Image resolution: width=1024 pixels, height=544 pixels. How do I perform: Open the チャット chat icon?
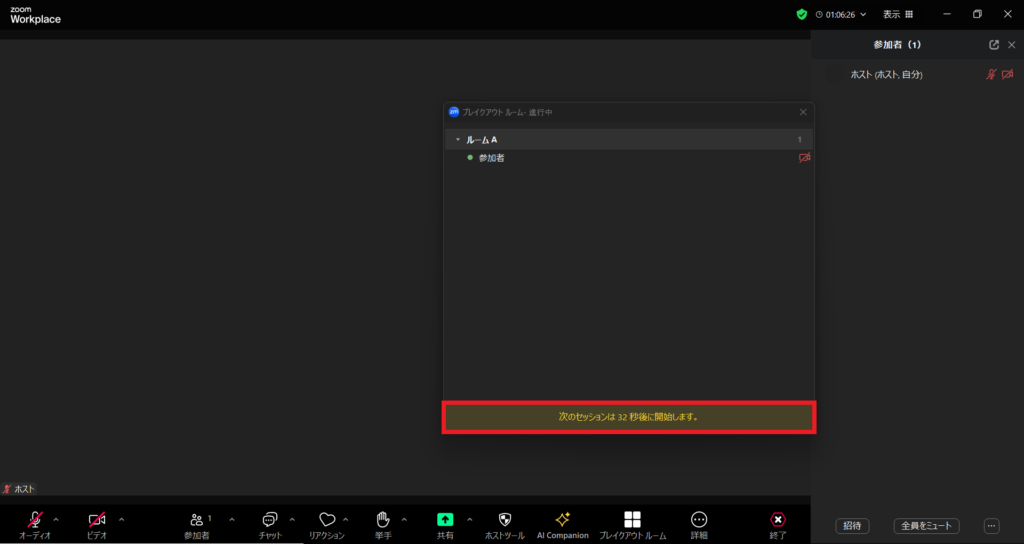tap(270, 520)
